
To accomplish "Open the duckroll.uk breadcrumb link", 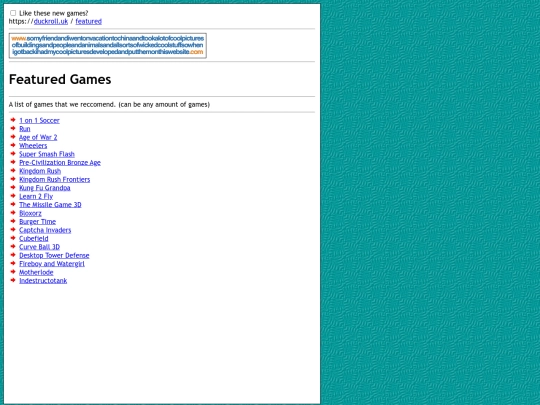I will [51, 21].
